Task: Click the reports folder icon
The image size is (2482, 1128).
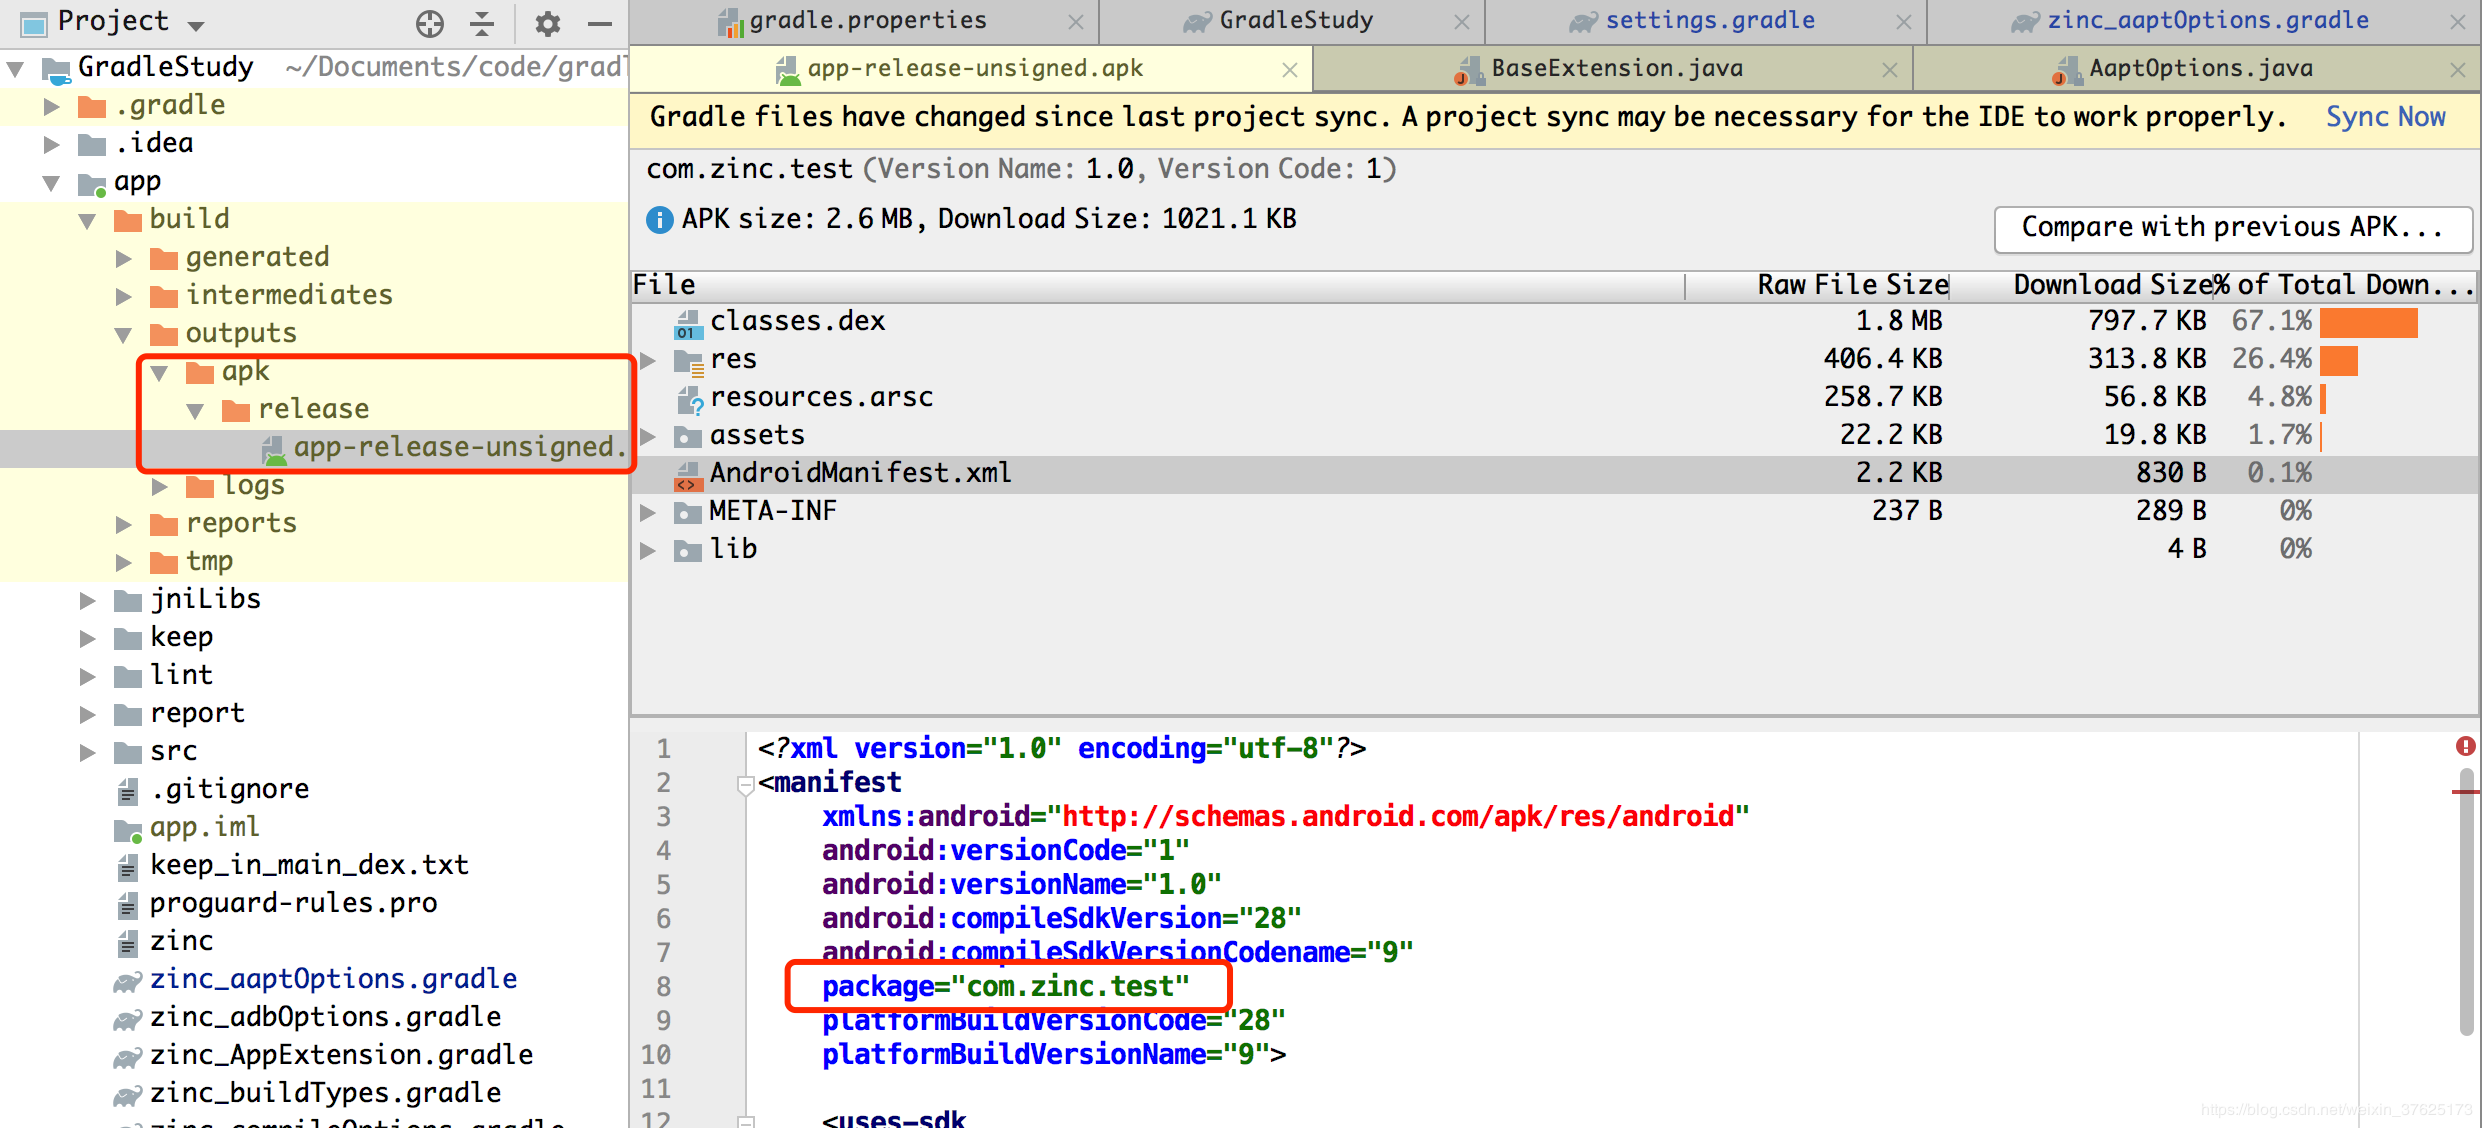Action: tap(164, 525)
